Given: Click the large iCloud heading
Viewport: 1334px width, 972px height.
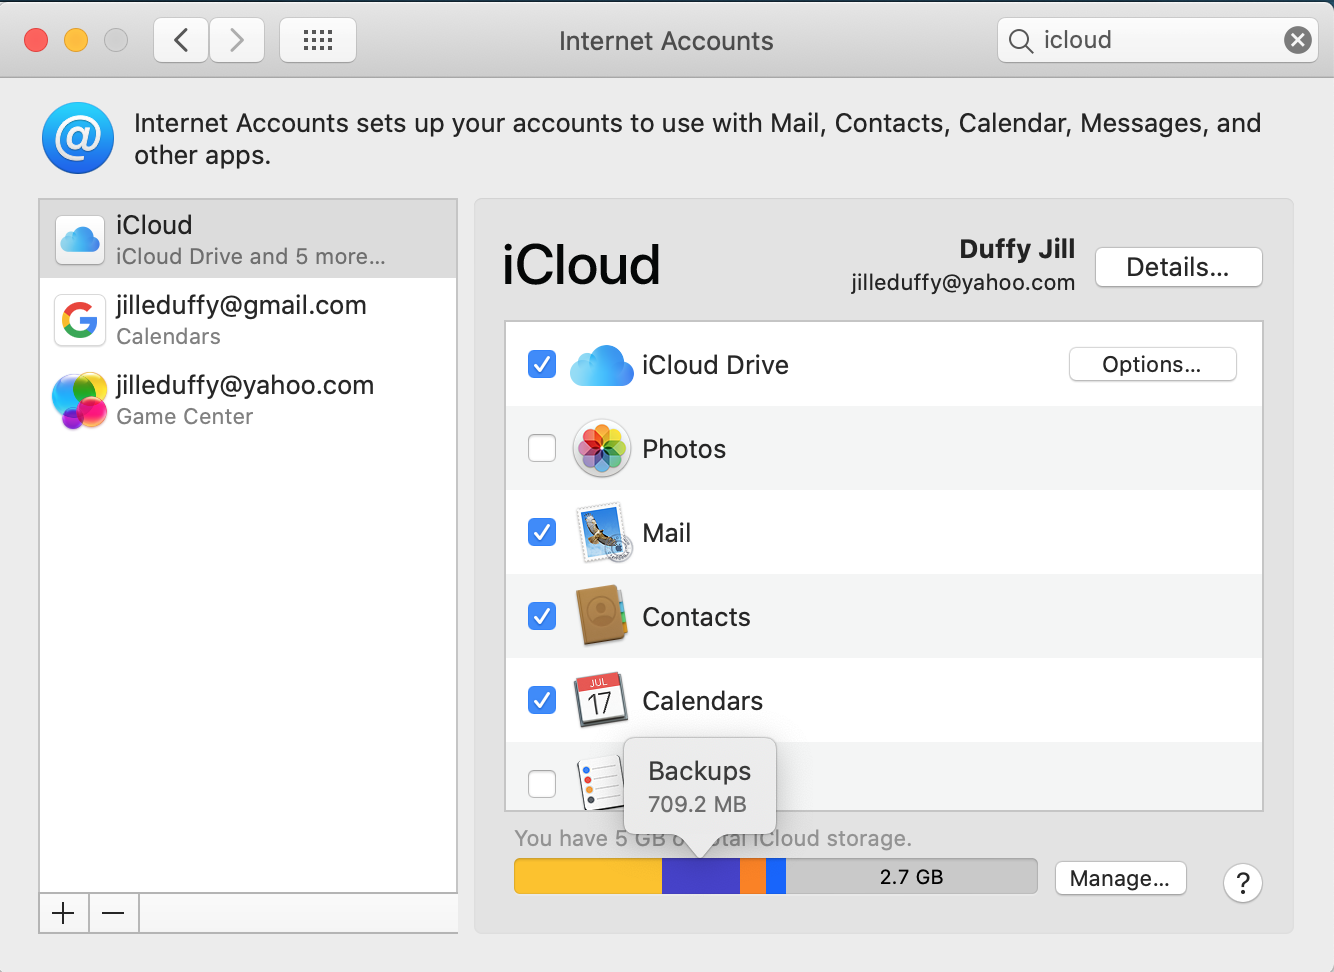Looking at the screenshot, I should click(581, 266).
